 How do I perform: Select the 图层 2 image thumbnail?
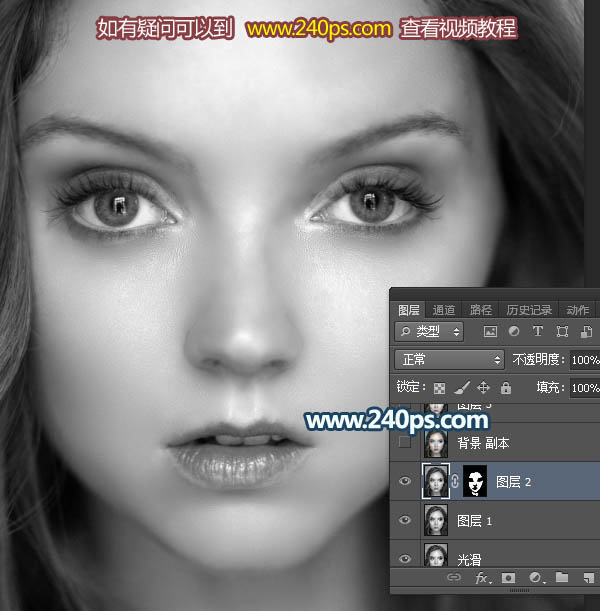[x=436, y=481]
